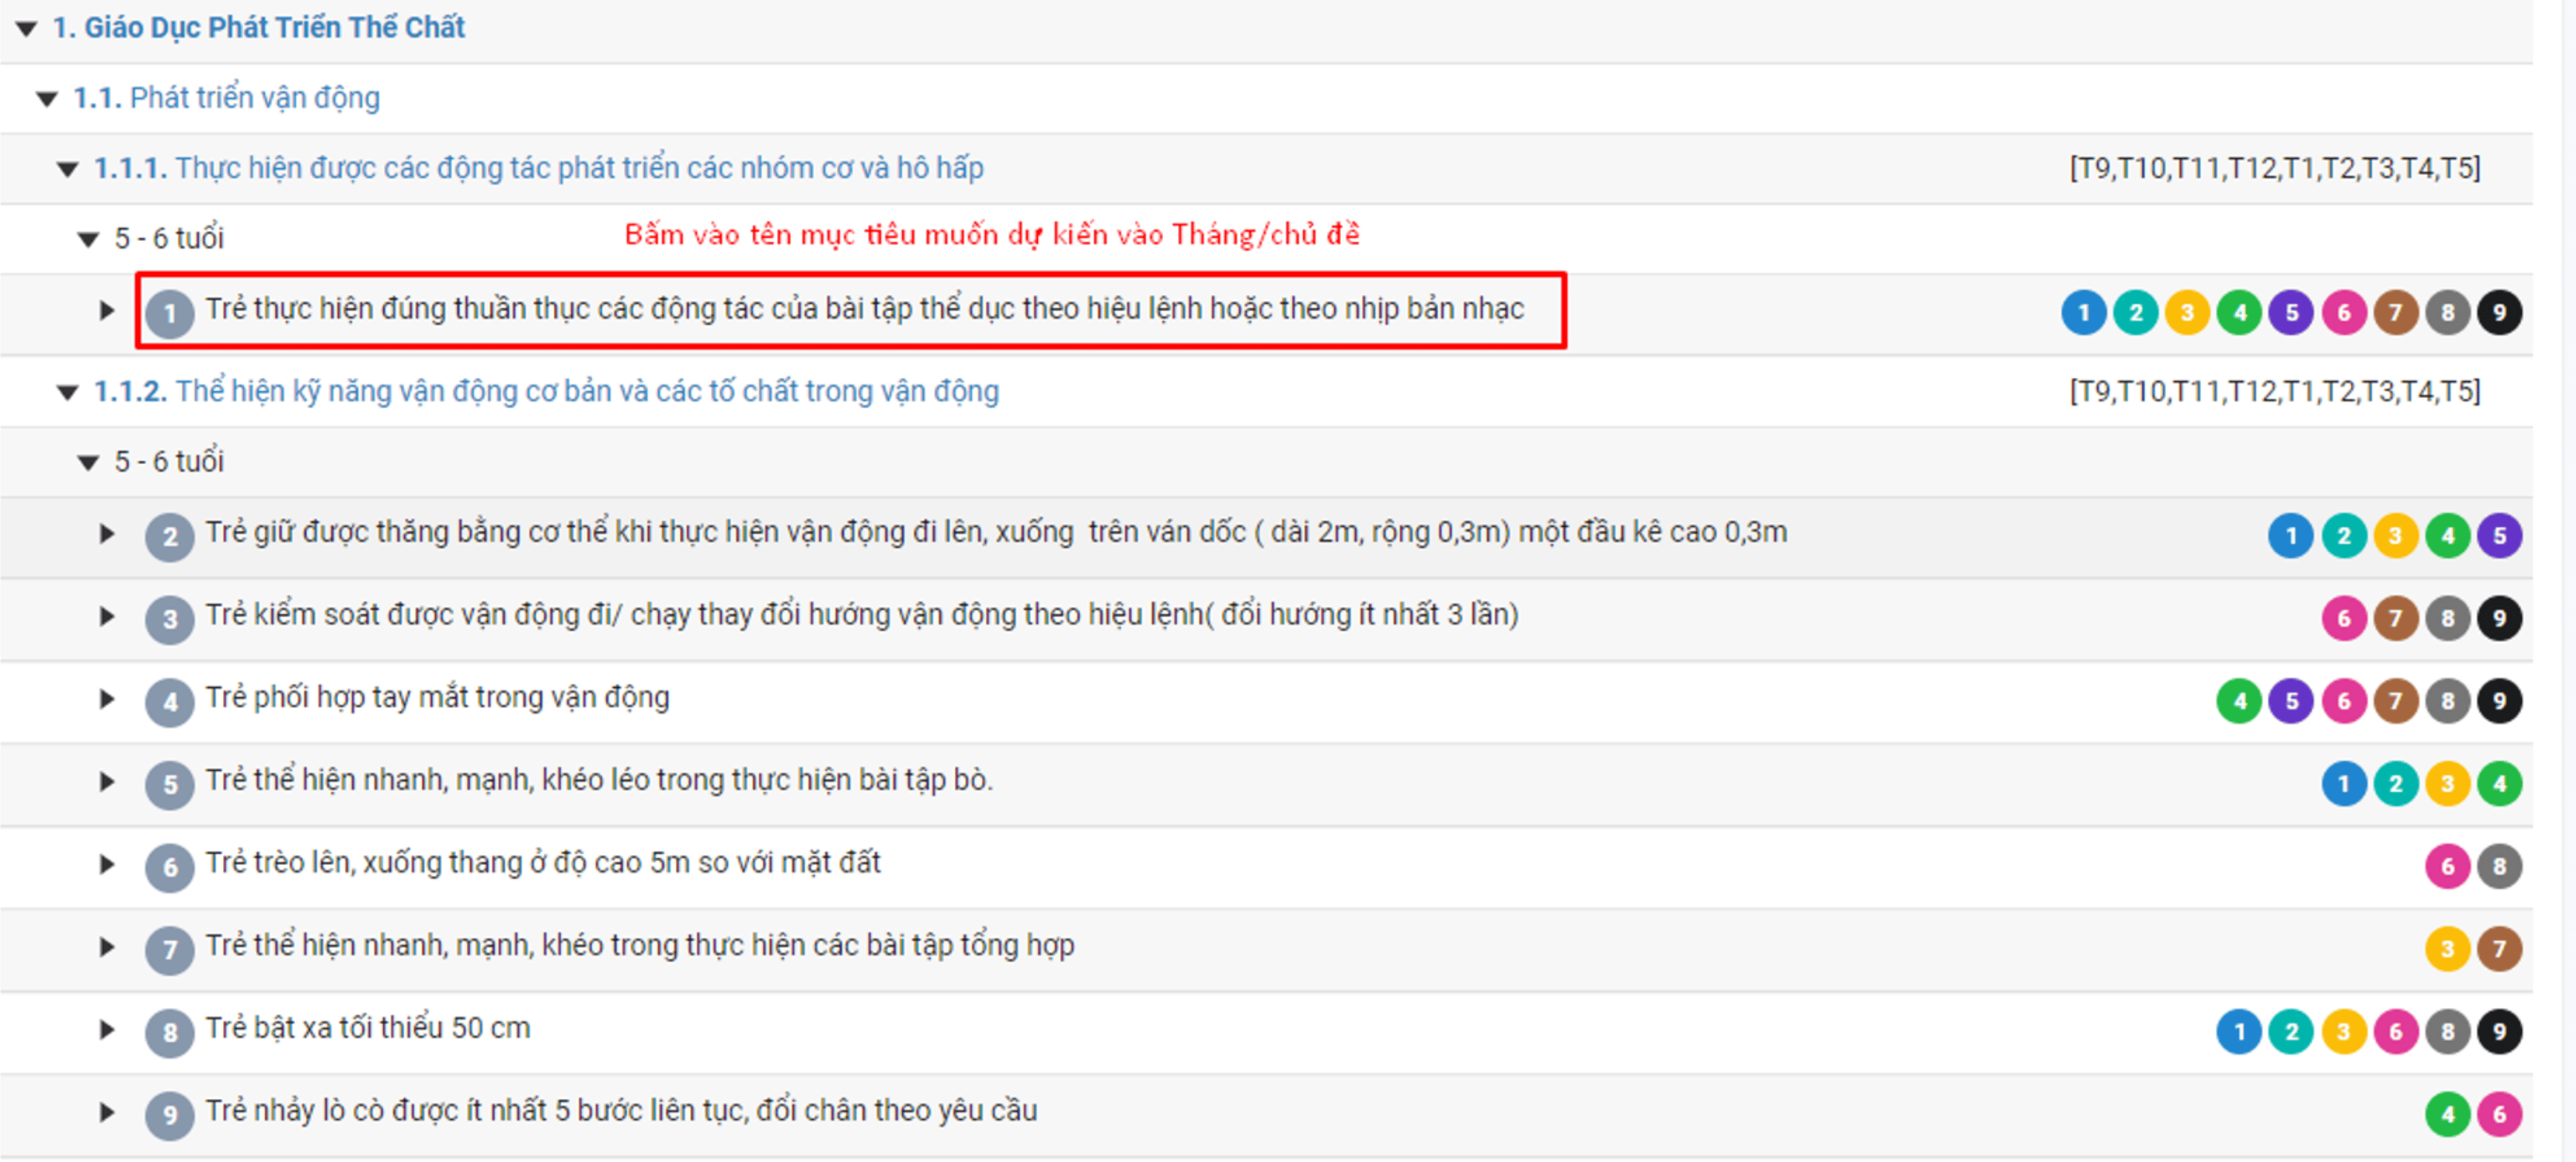
Task: Click brown badge 7 on objective 7 row
Action: pos(2499,949)
